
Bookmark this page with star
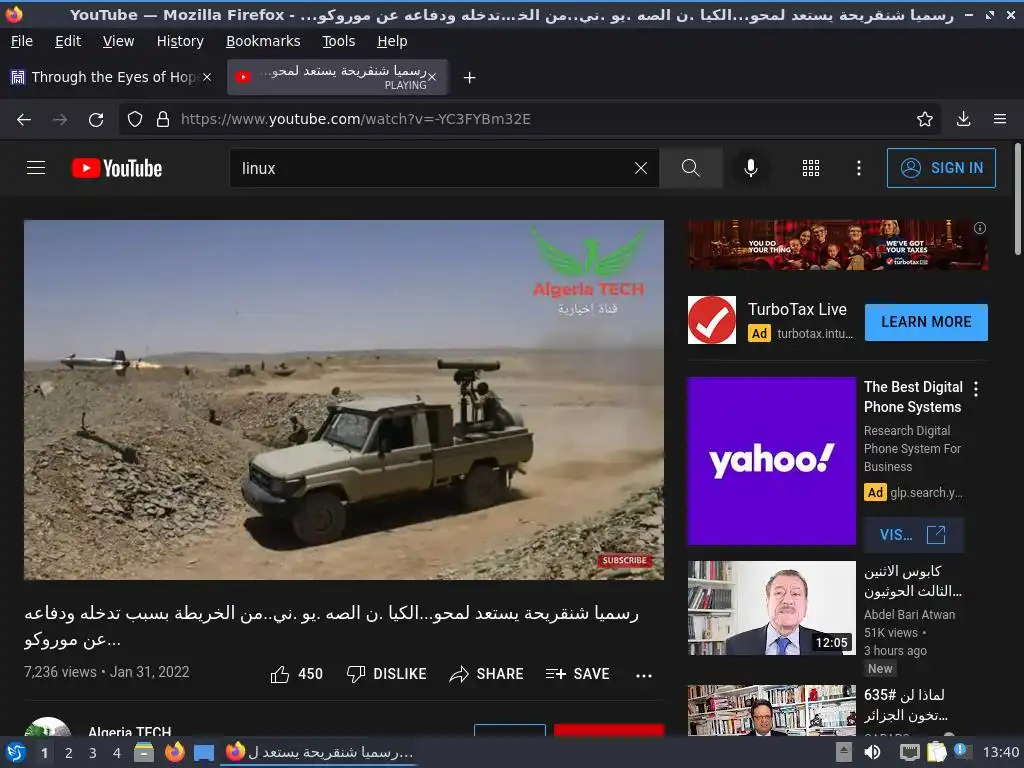(x=924, y=119)
